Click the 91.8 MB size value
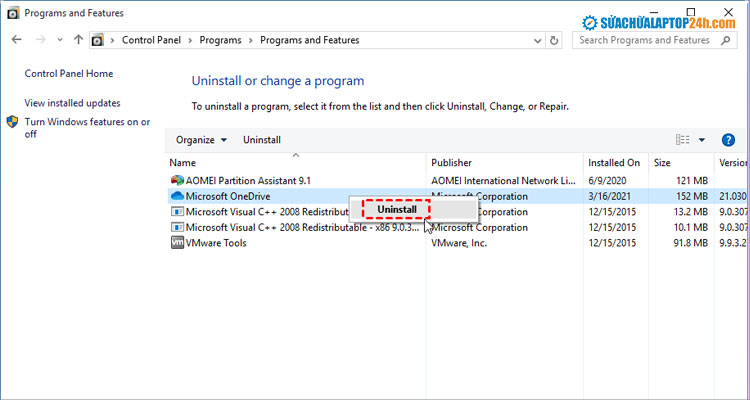The width and height of the screenshot is (750, 400). 690,243
